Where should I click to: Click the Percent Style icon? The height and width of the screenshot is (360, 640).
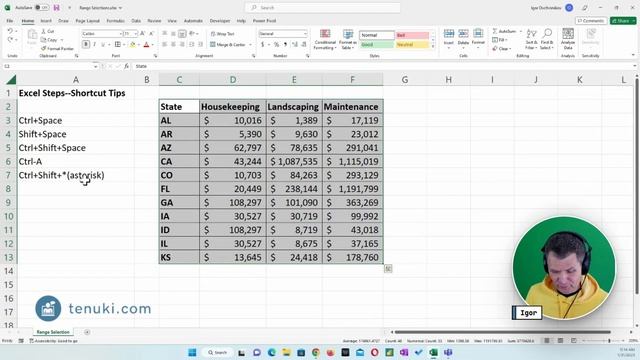[x=276, y=44]
